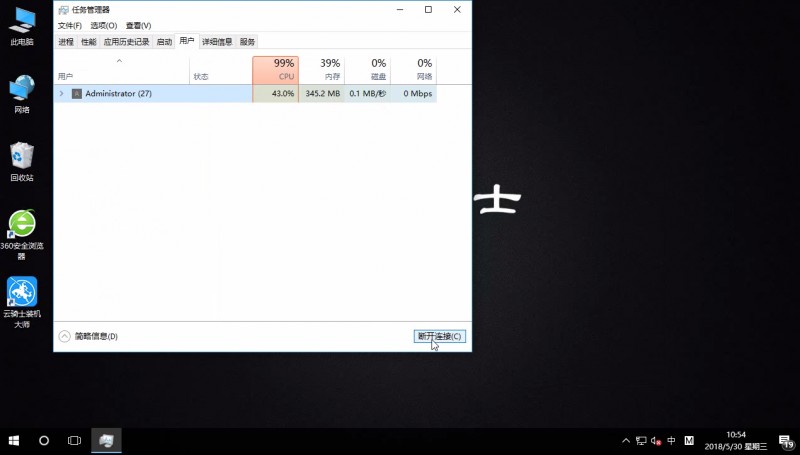
Task: Click the 43.0% CPU cell
Action: (276, 94)
